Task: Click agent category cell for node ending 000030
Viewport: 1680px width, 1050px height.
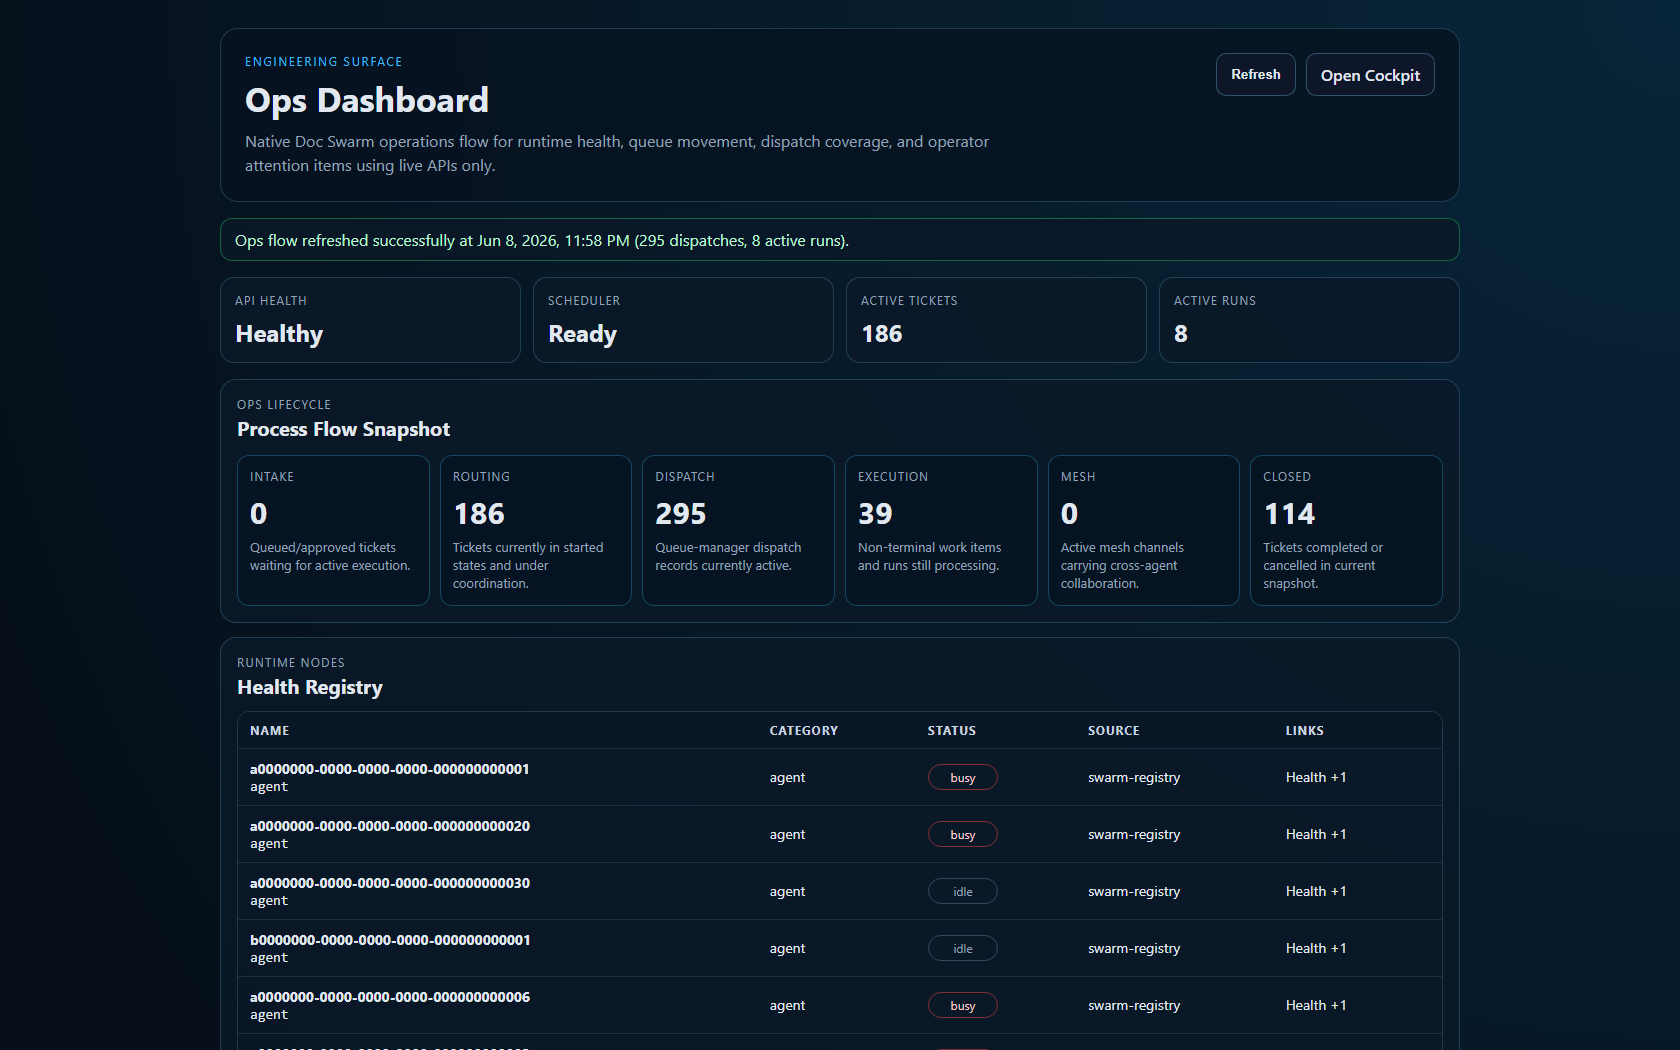Action: point(787,892)
